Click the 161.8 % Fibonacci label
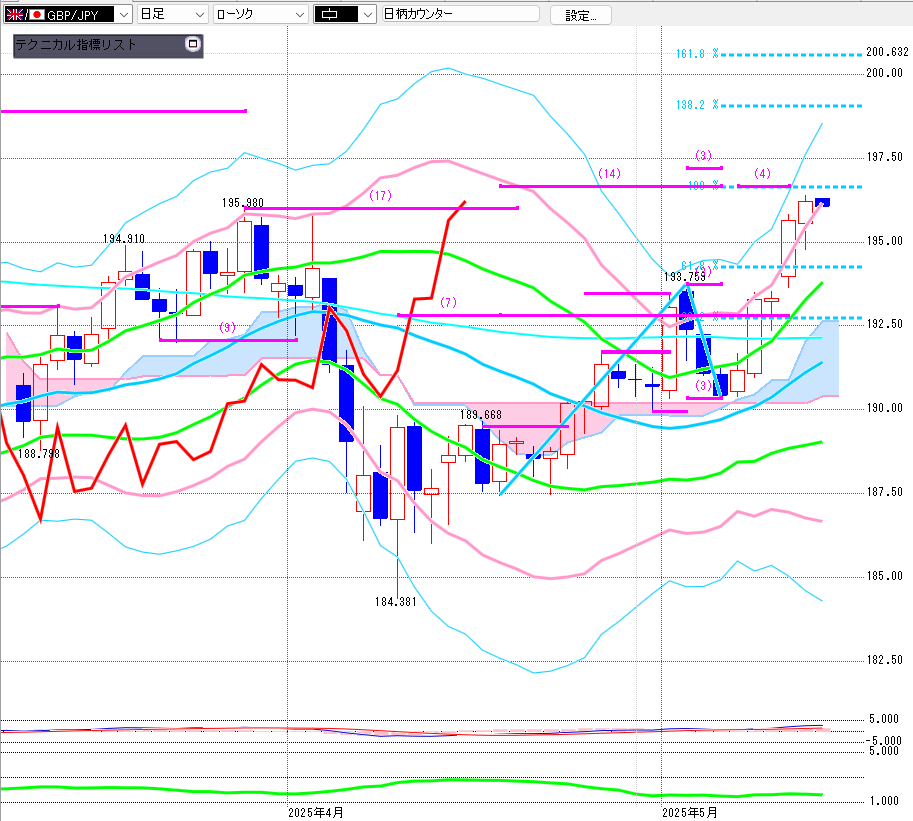The height and width of the screenshot is (821, 913). [697, 54]
